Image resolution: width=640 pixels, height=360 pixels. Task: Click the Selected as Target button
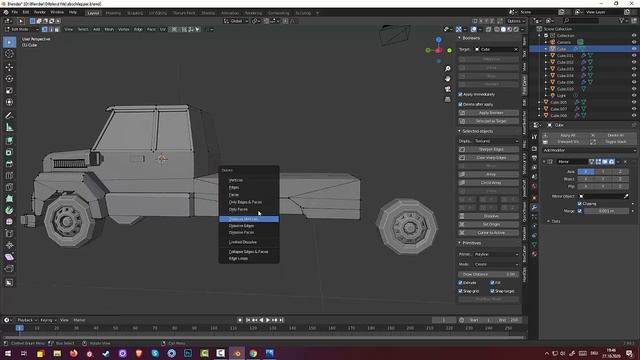(489, 121)
